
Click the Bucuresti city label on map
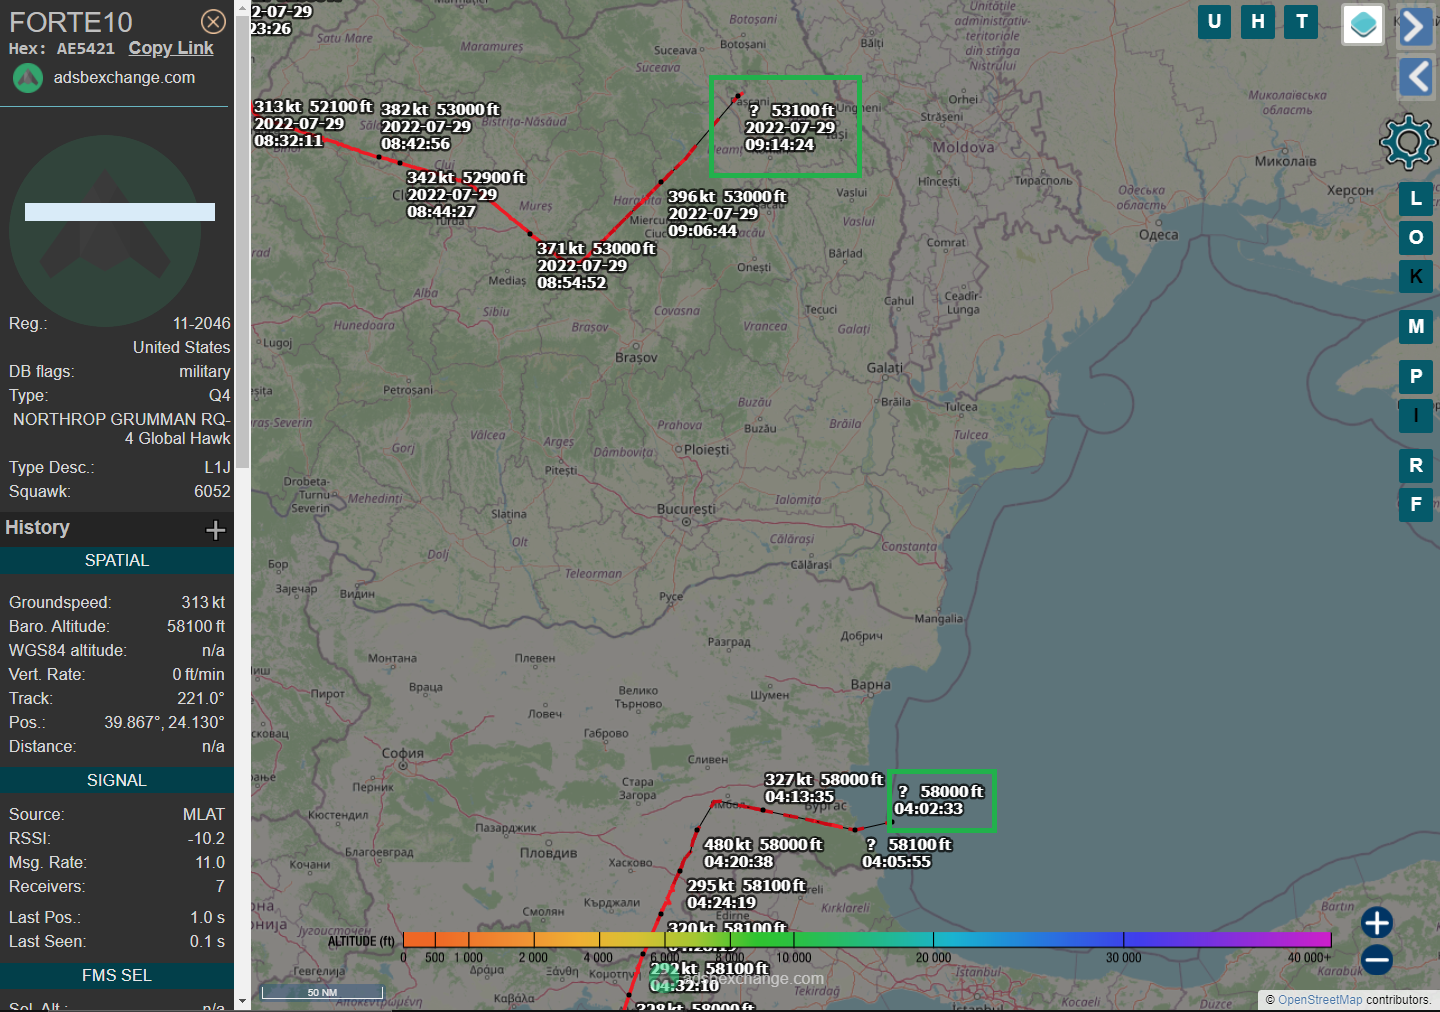pyautogui.click(x=686, y=510)
